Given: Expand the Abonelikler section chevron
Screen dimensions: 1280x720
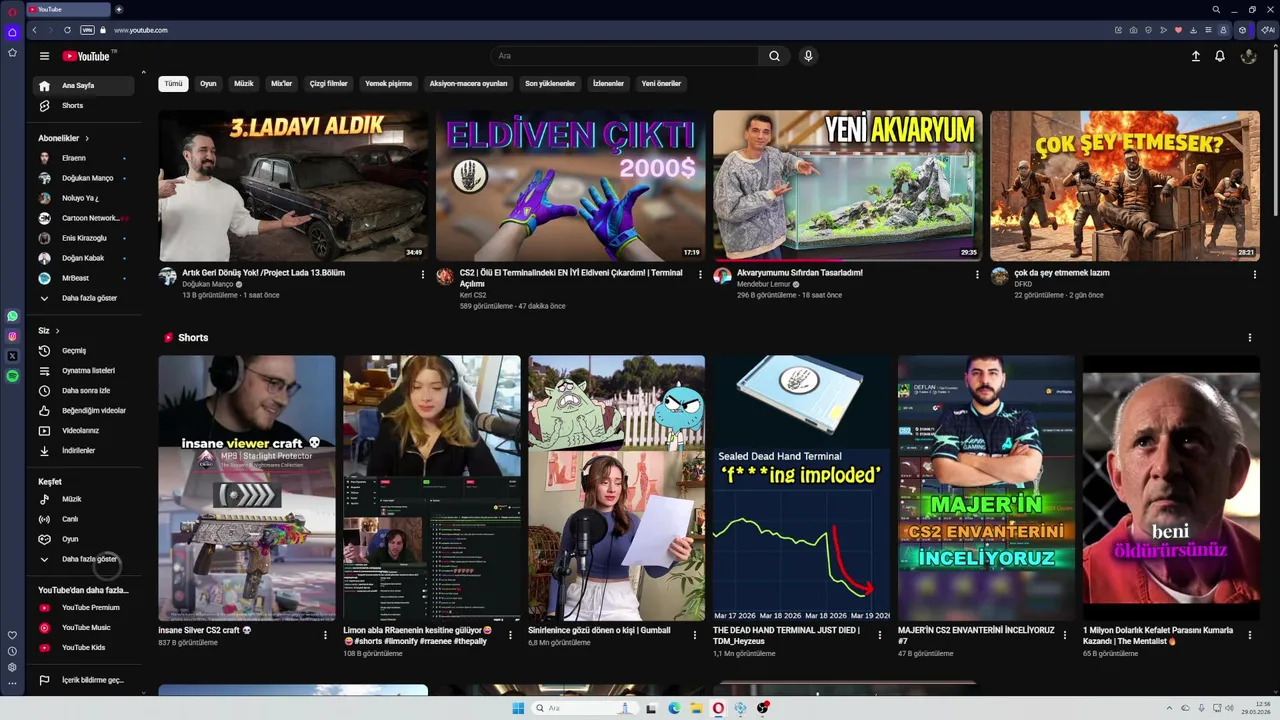Looking at the screenshot, I should pyautogui.click(x=87, y=138).
